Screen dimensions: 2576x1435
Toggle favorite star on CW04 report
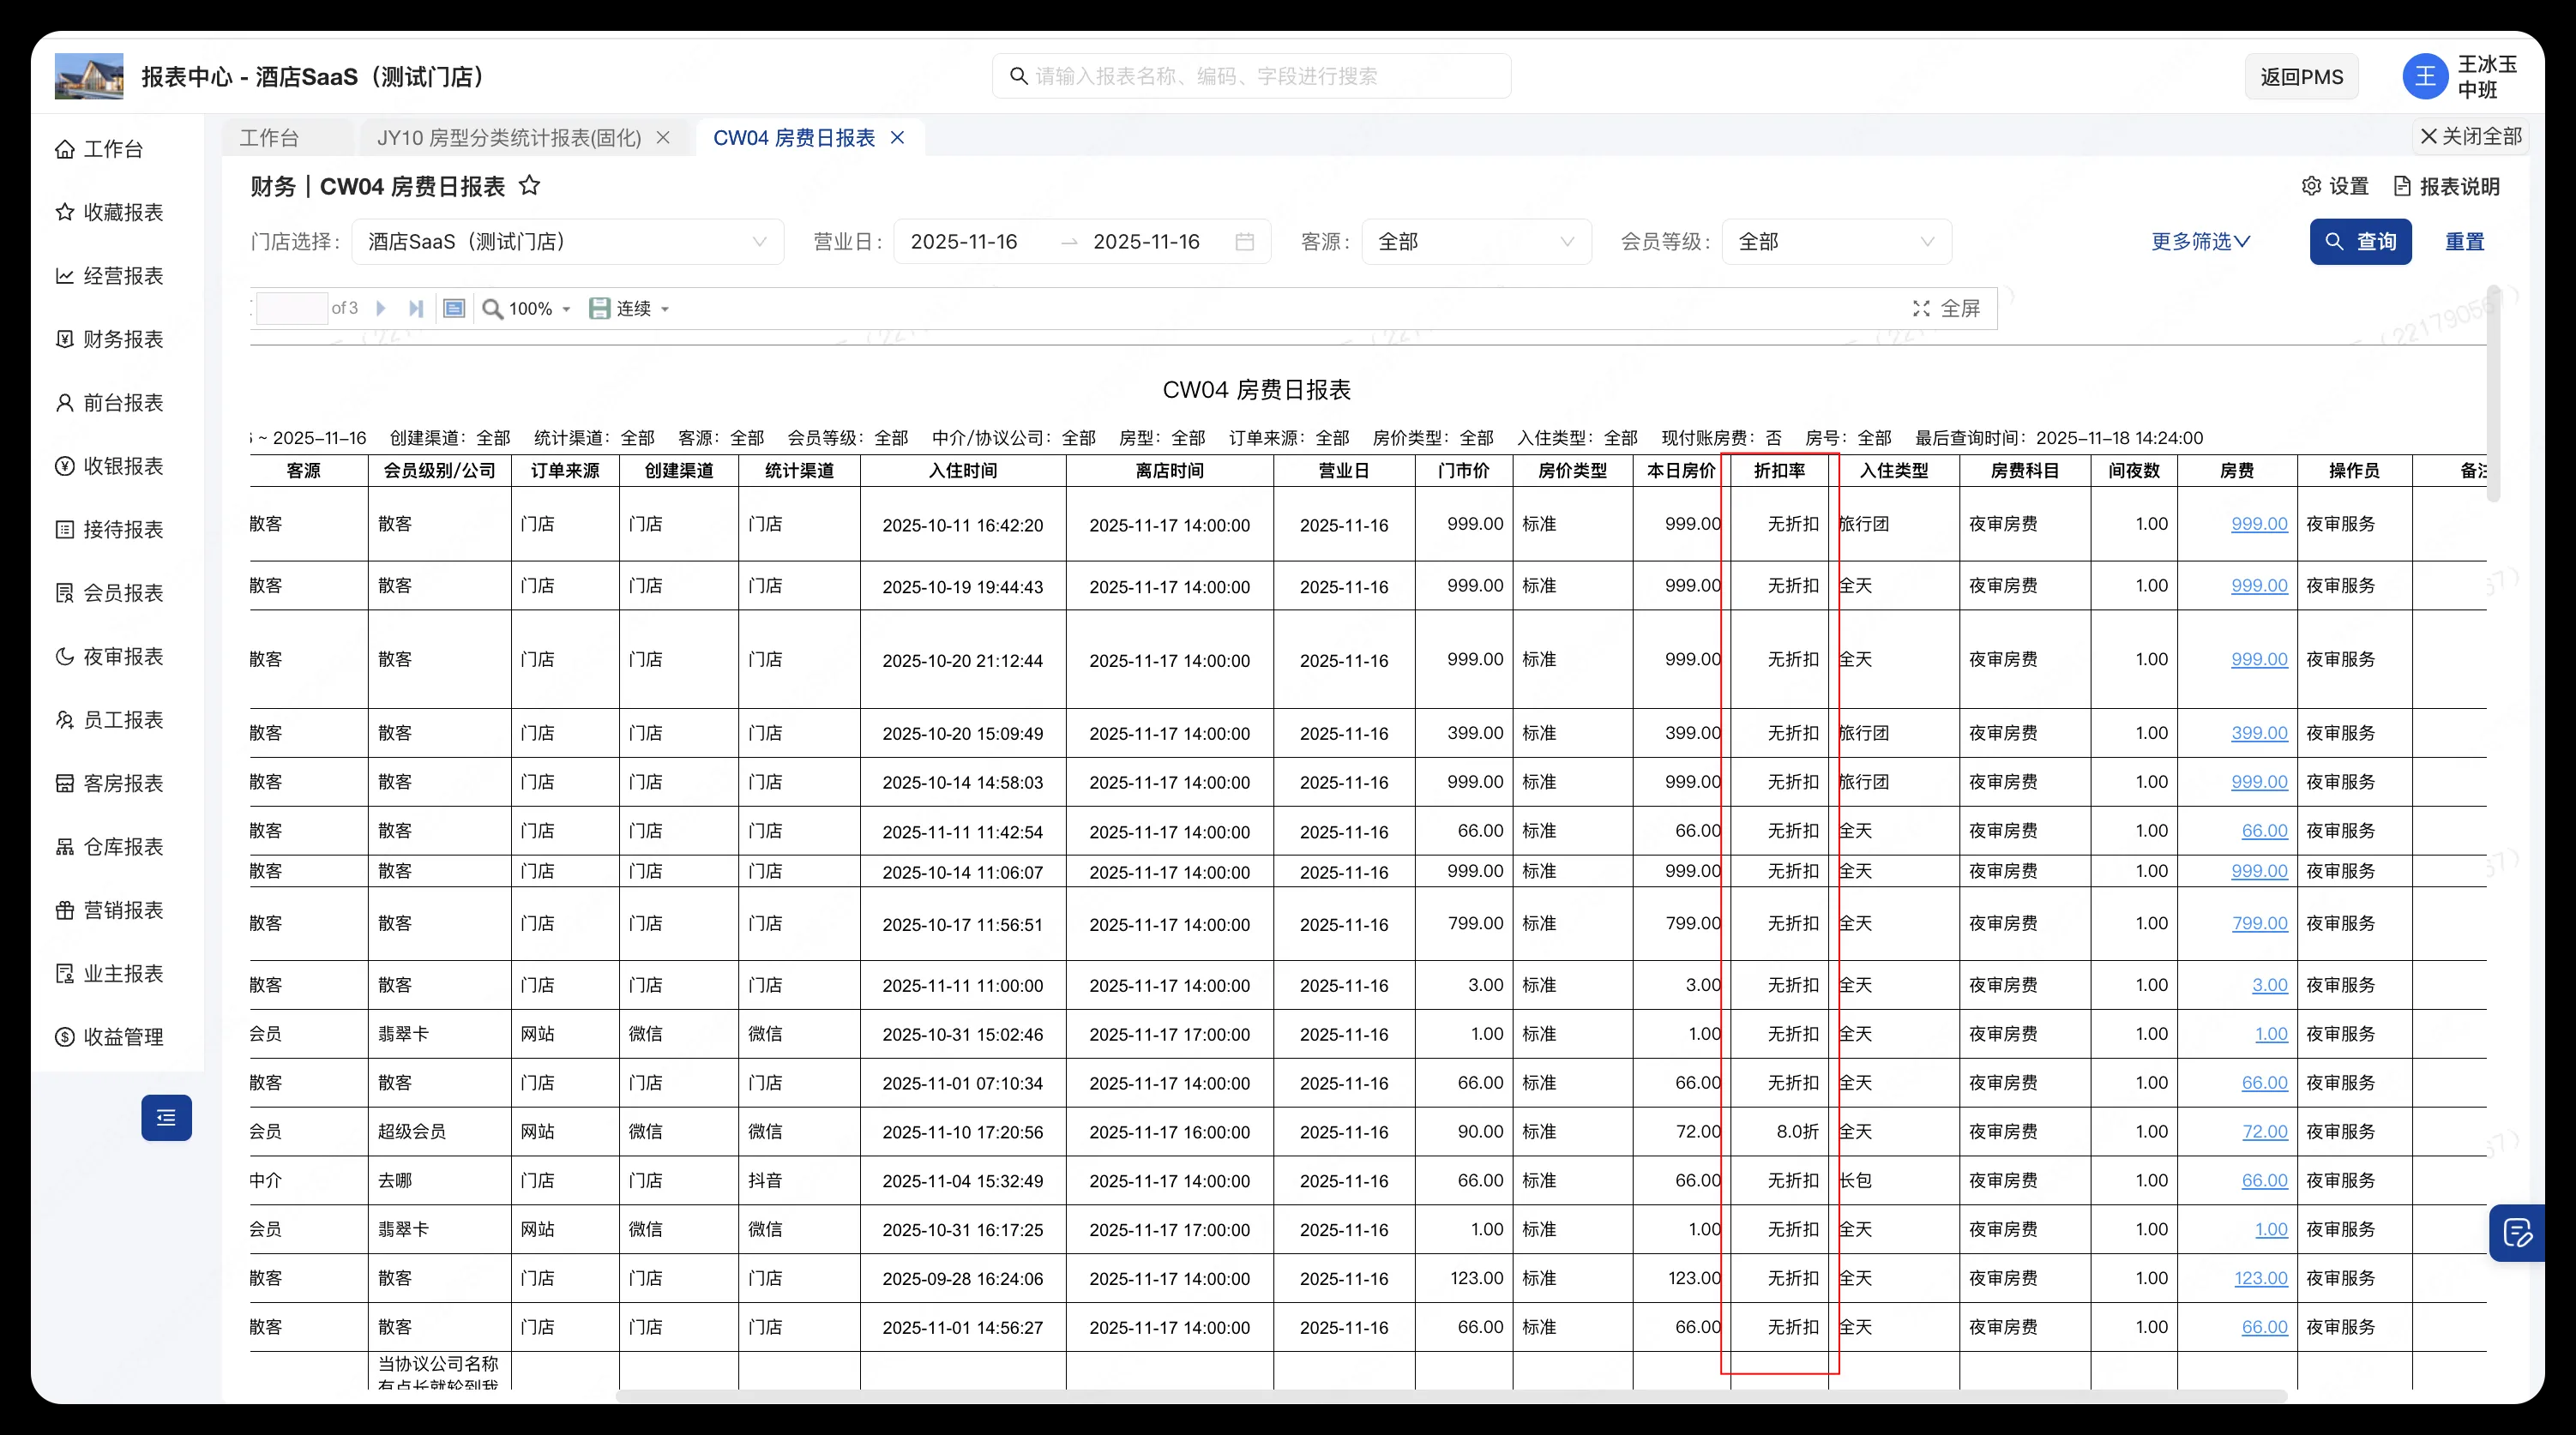[530, 185]
